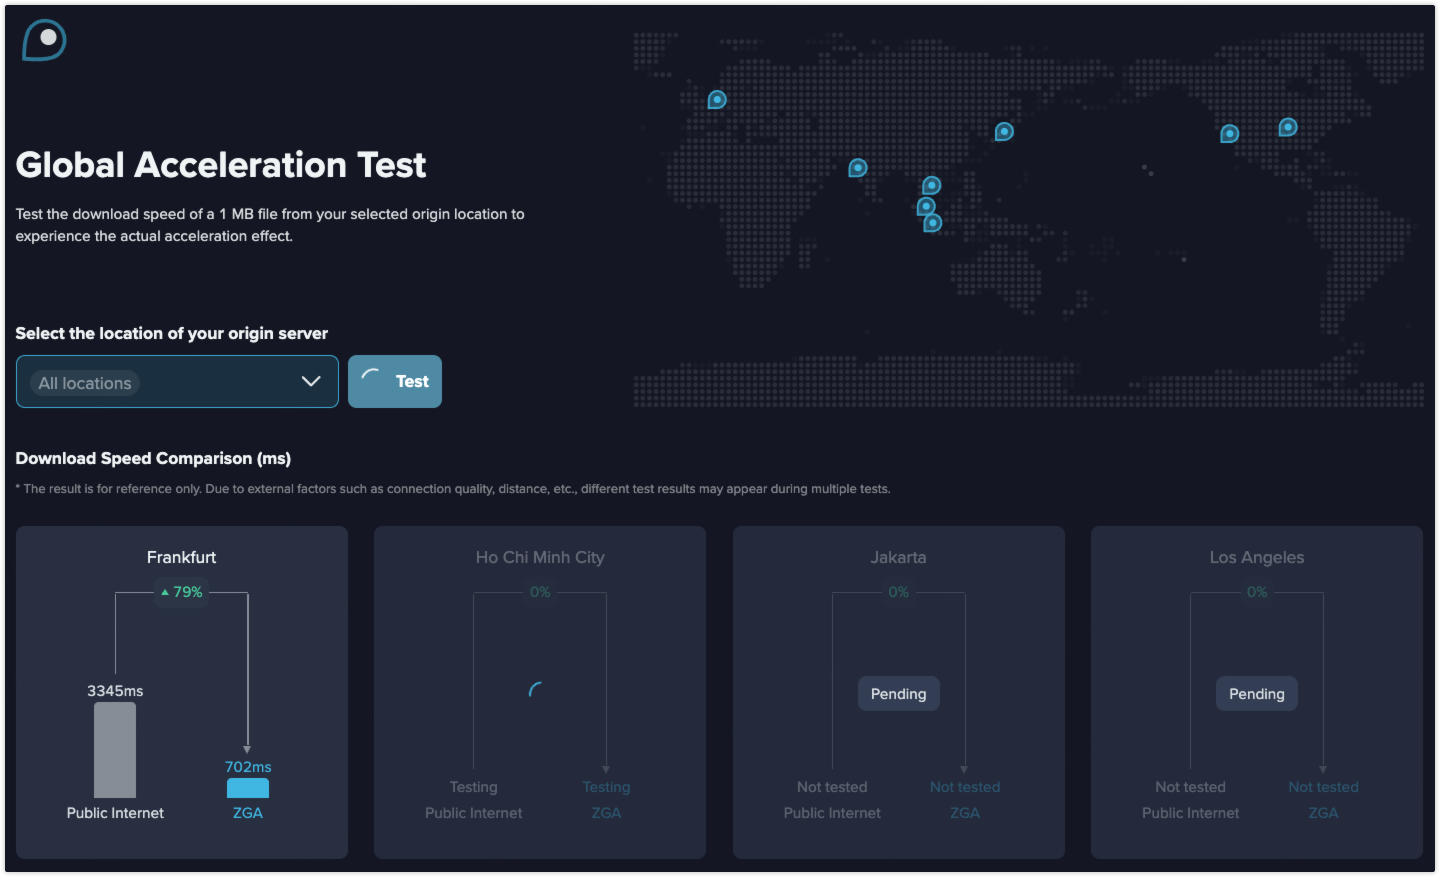
Task: Click the Ho Chi Minh City 0% badge
Action: [x=540, y=592]
